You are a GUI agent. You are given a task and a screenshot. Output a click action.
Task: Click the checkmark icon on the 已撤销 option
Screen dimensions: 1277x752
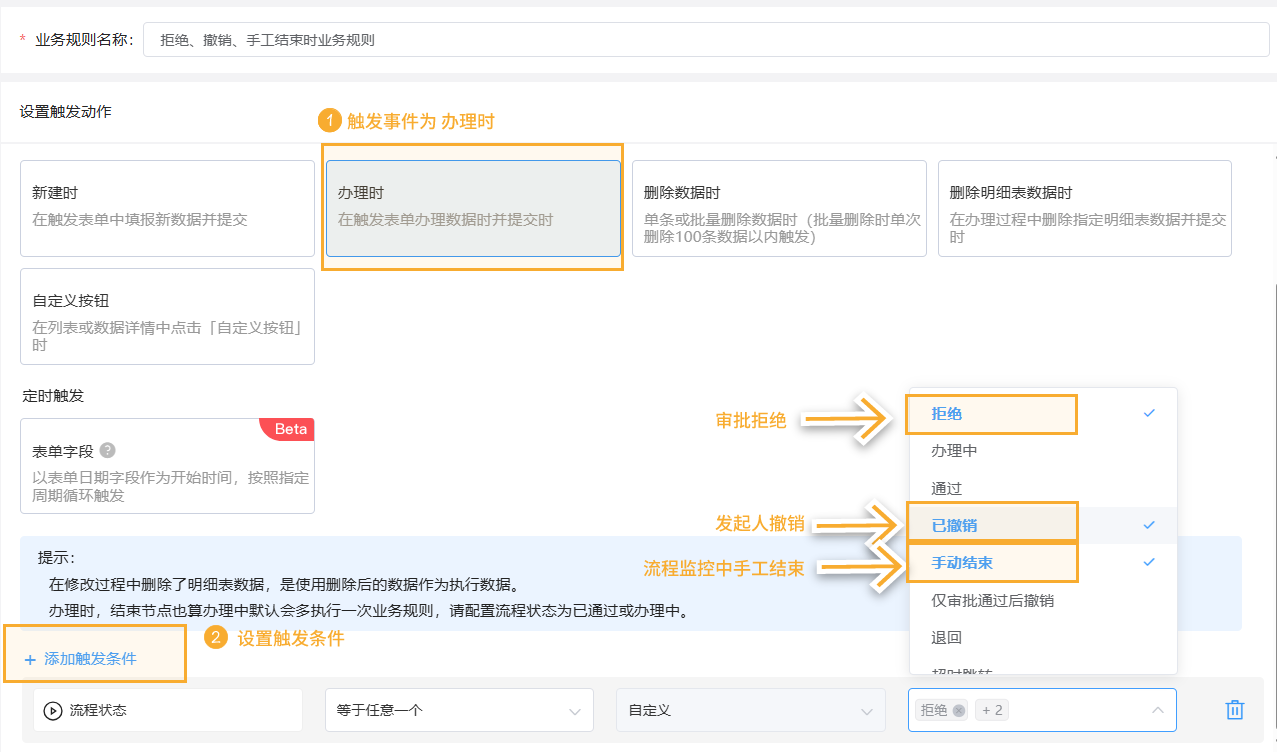pos(1149,525)
